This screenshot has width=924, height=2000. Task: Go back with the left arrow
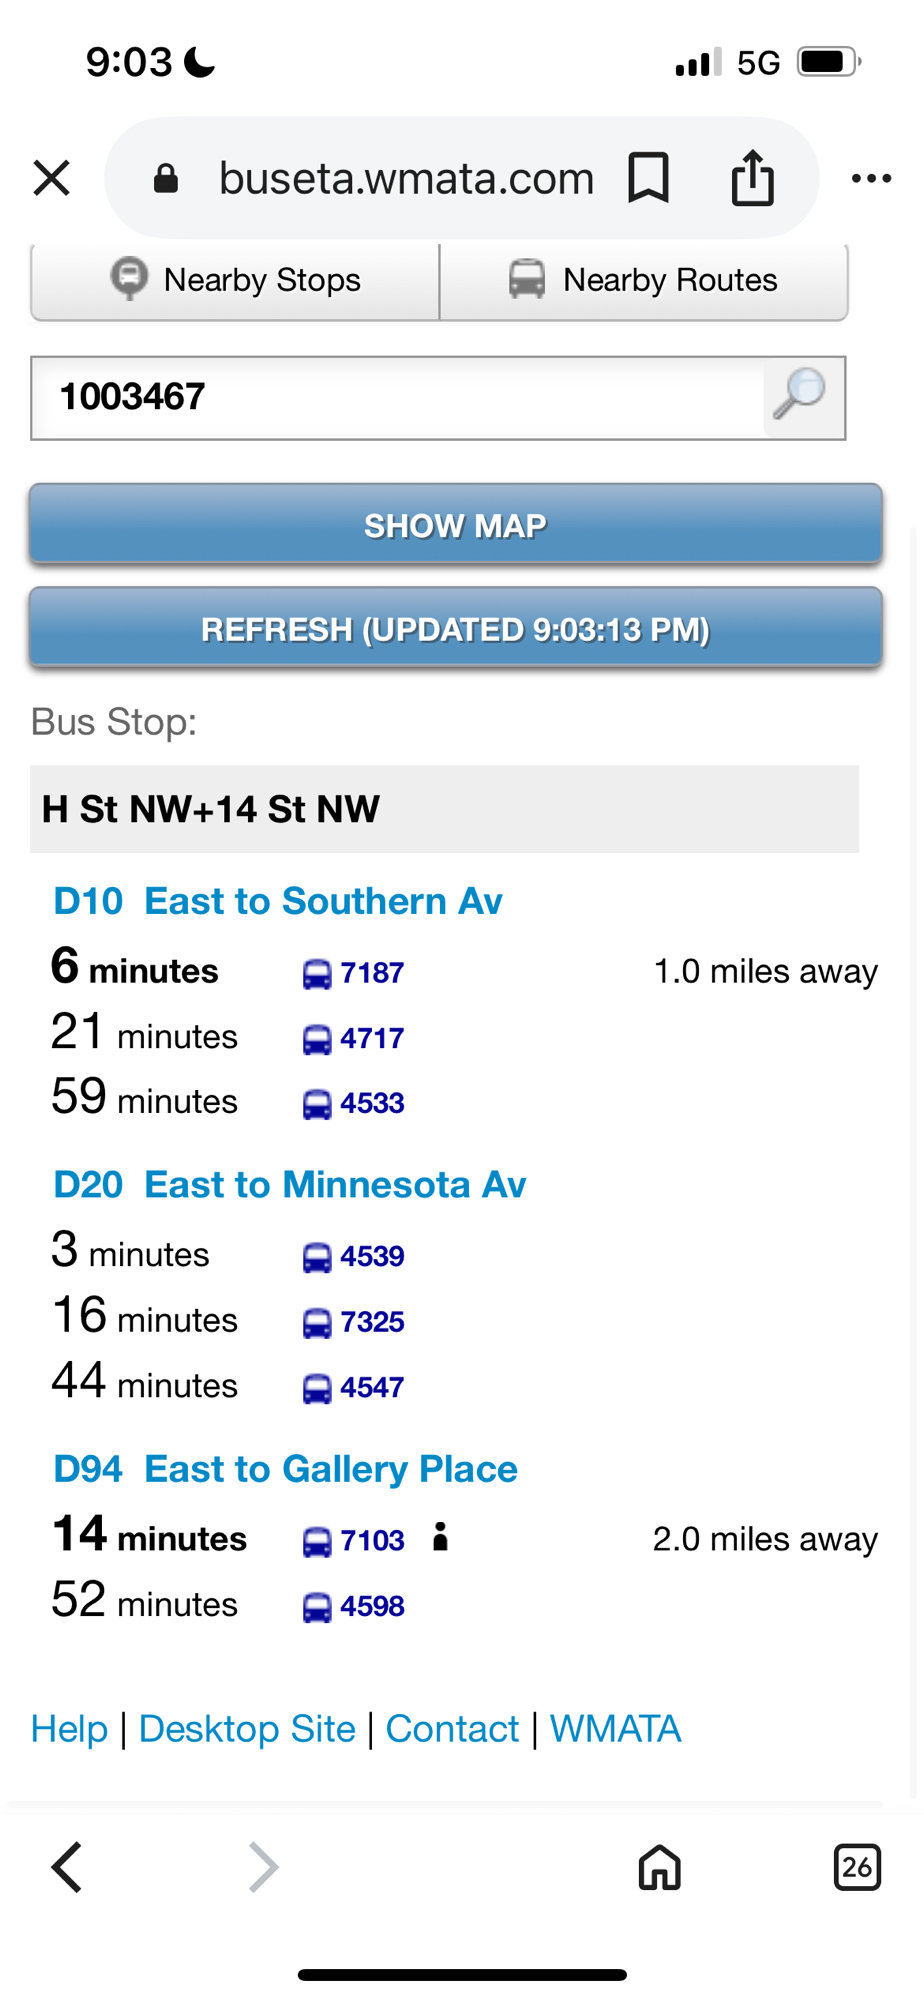pyautogui.click(x=67, y=1866)
